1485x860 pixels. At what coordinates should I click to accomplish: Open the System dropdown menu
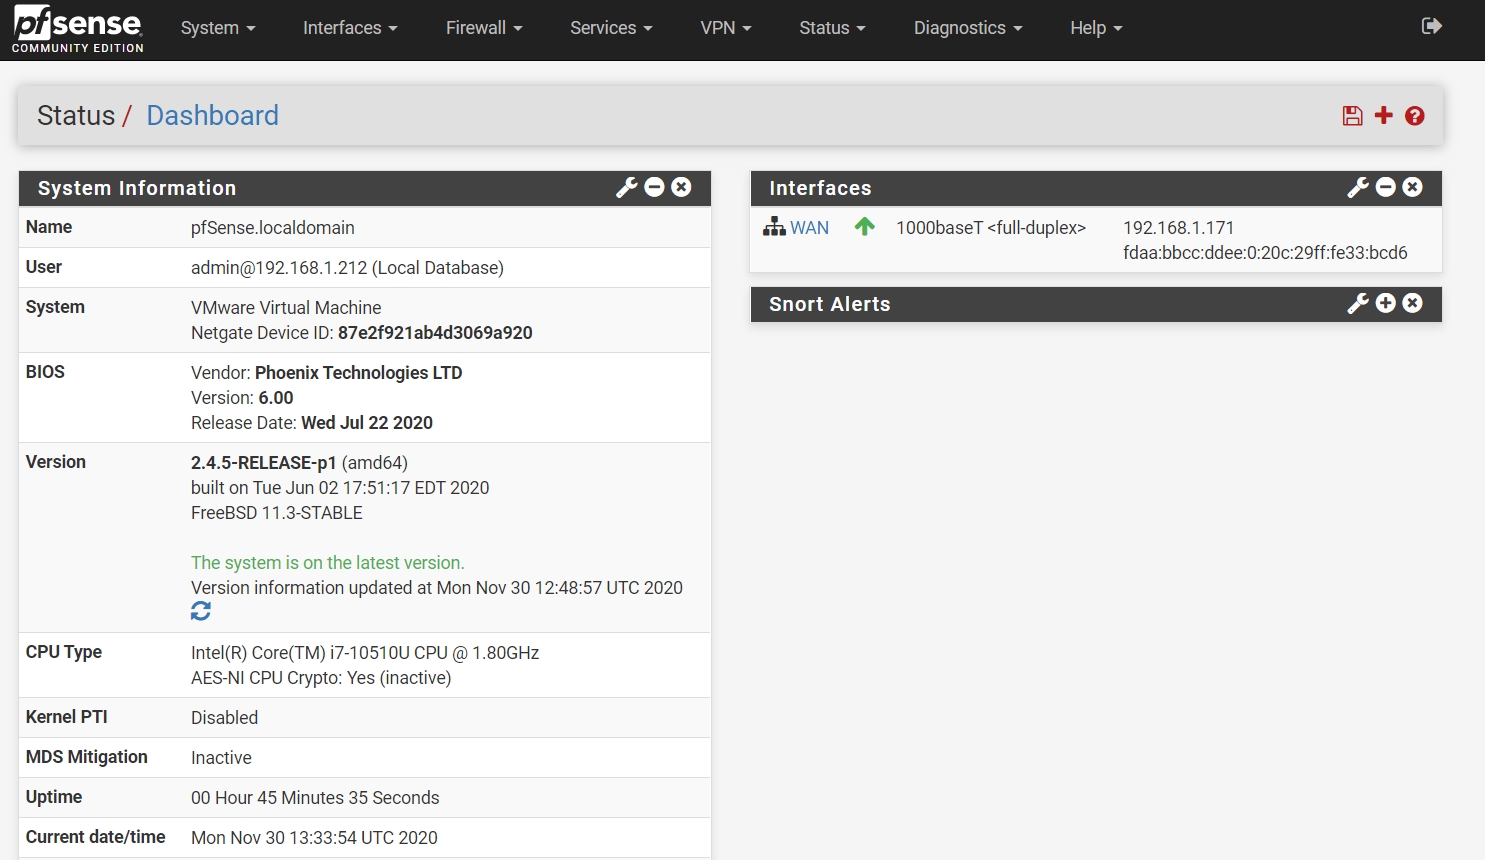point(218,28)
